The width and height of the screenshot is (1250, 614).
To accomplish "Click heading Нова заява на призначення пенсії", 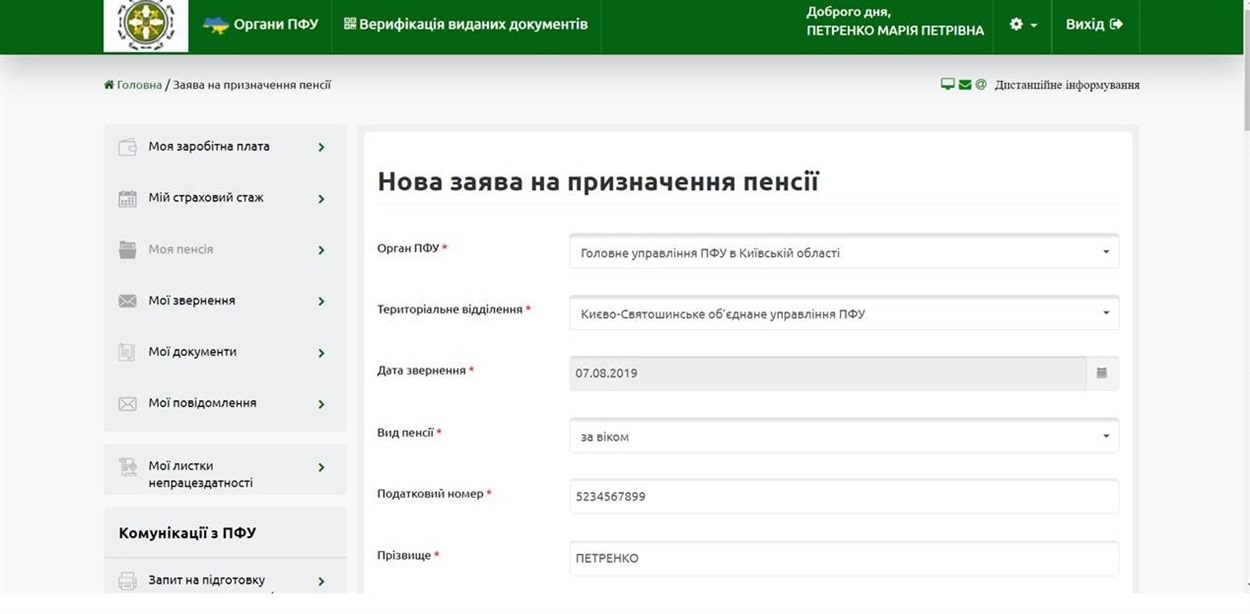I will pyautogui.click(x=598, y=181).
